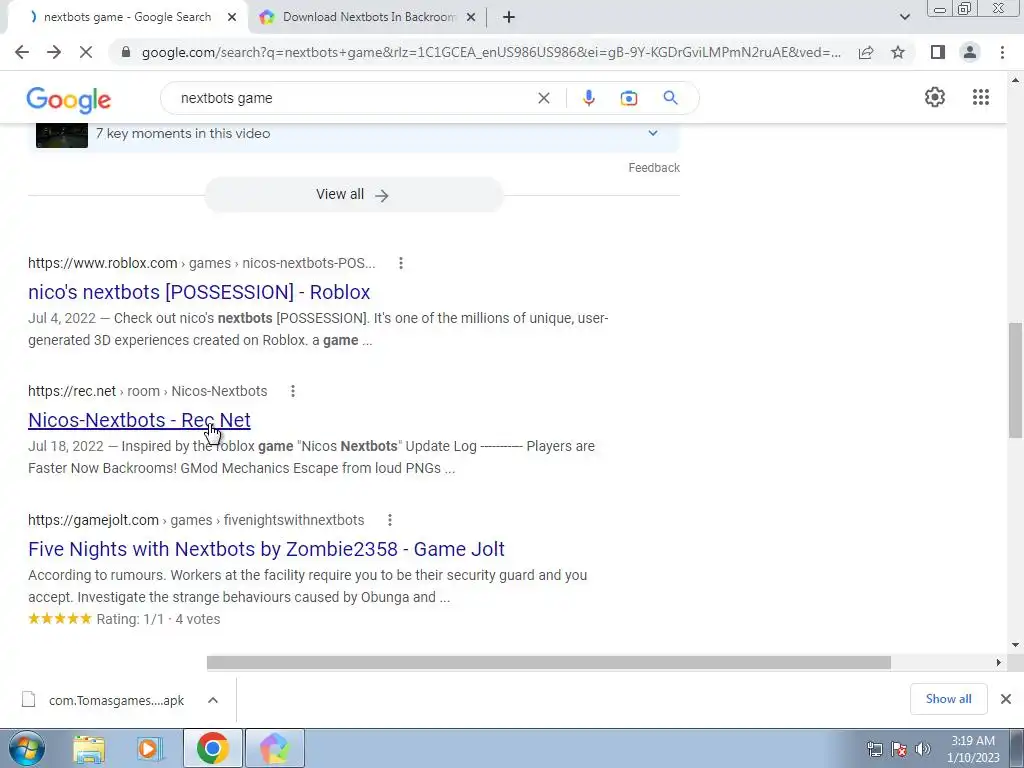Click the vertical scrollbar down arrow
Screen dimensions: 1024x768
1015,645
